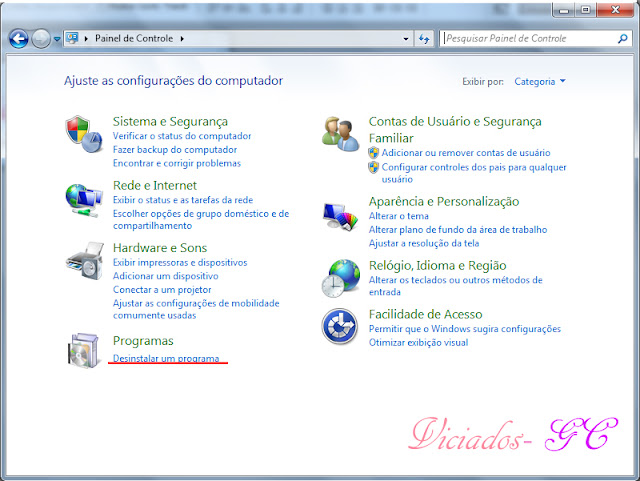The width and height of the screenshot is (640, 481).
Task: Click the shield icon beside Adicionar ou remover contas
Action: pos(373,153)
